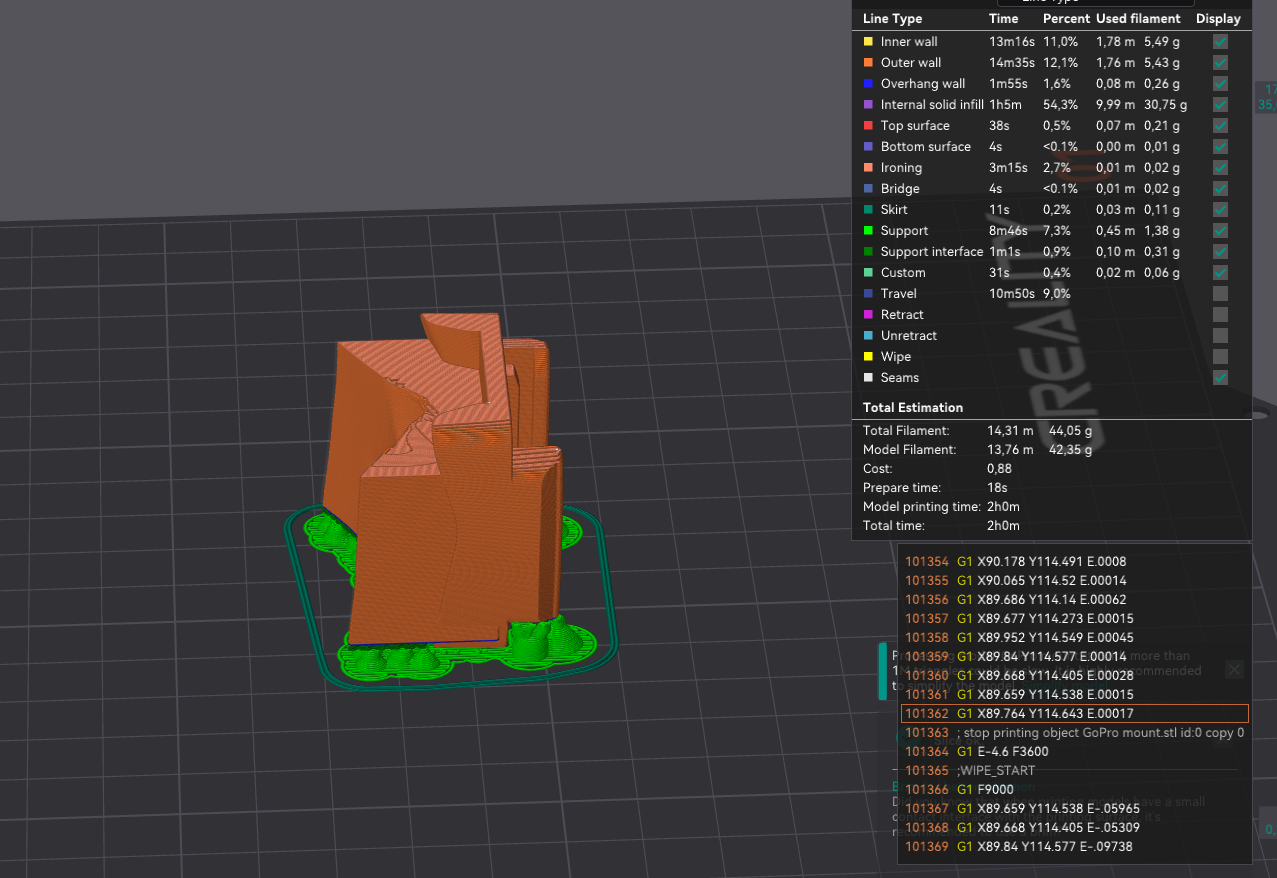Show Retract points with its checkbox
This screenshot has width=1277, height=878.
[1219, 315]
